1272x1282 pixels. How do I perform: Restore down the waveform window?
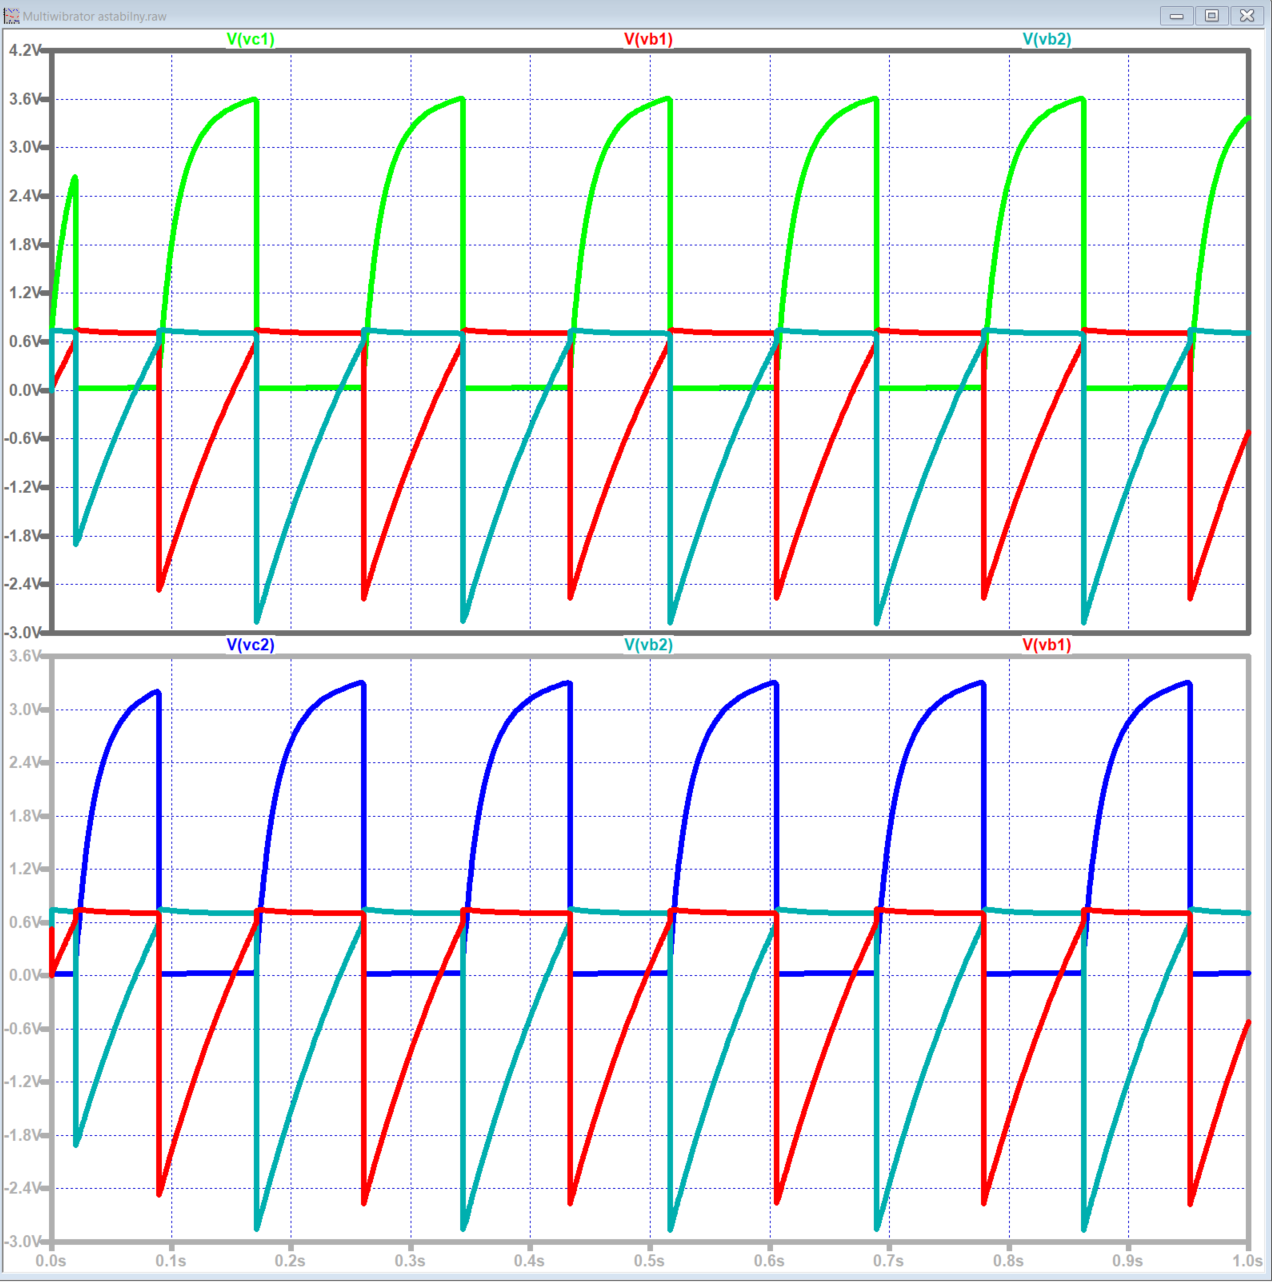pos(1212,16)
